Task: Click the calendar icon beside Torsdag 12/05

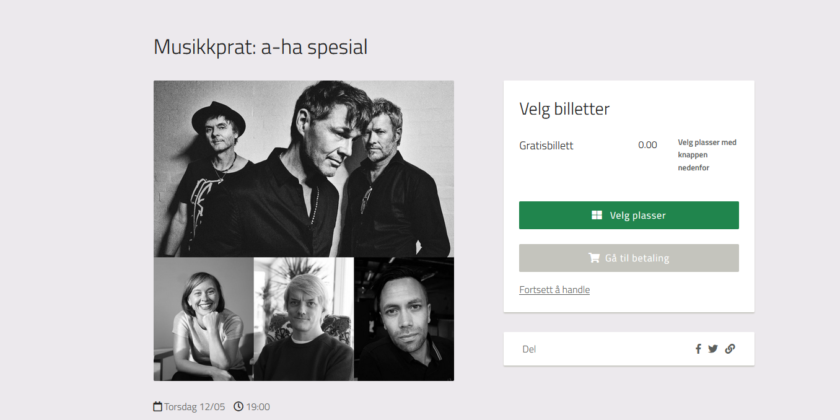Action: 158,407
